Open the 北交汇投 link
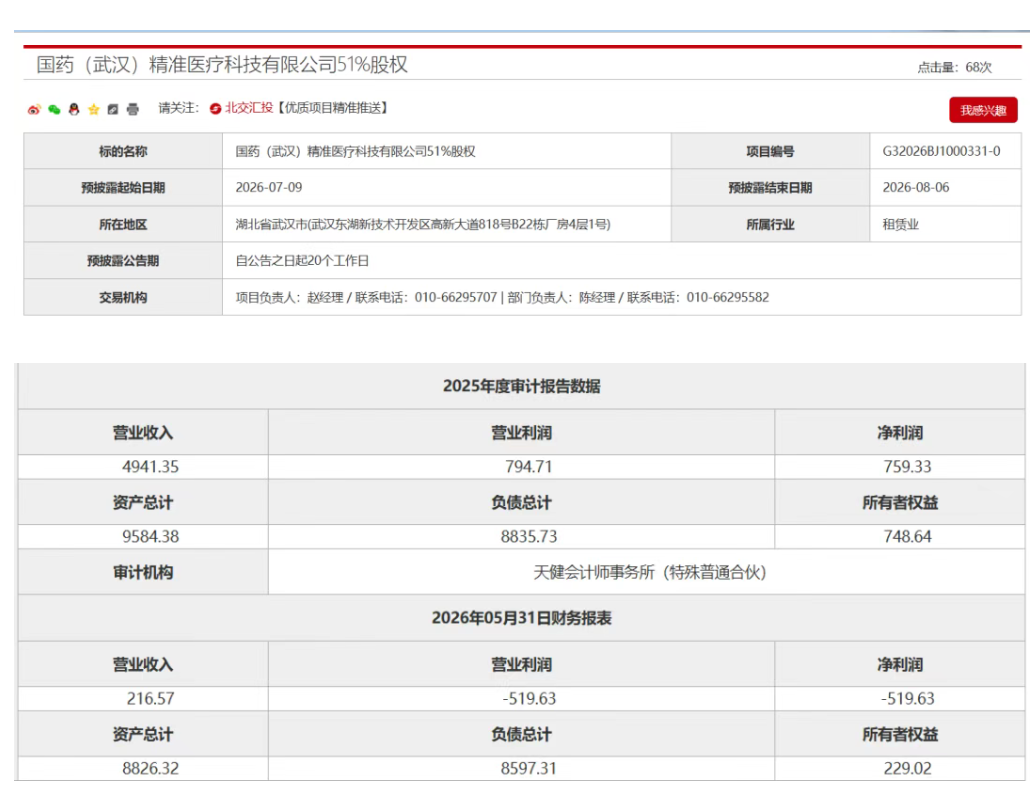Viewport: 1034px width, 798px height. [x=249, y=107]
